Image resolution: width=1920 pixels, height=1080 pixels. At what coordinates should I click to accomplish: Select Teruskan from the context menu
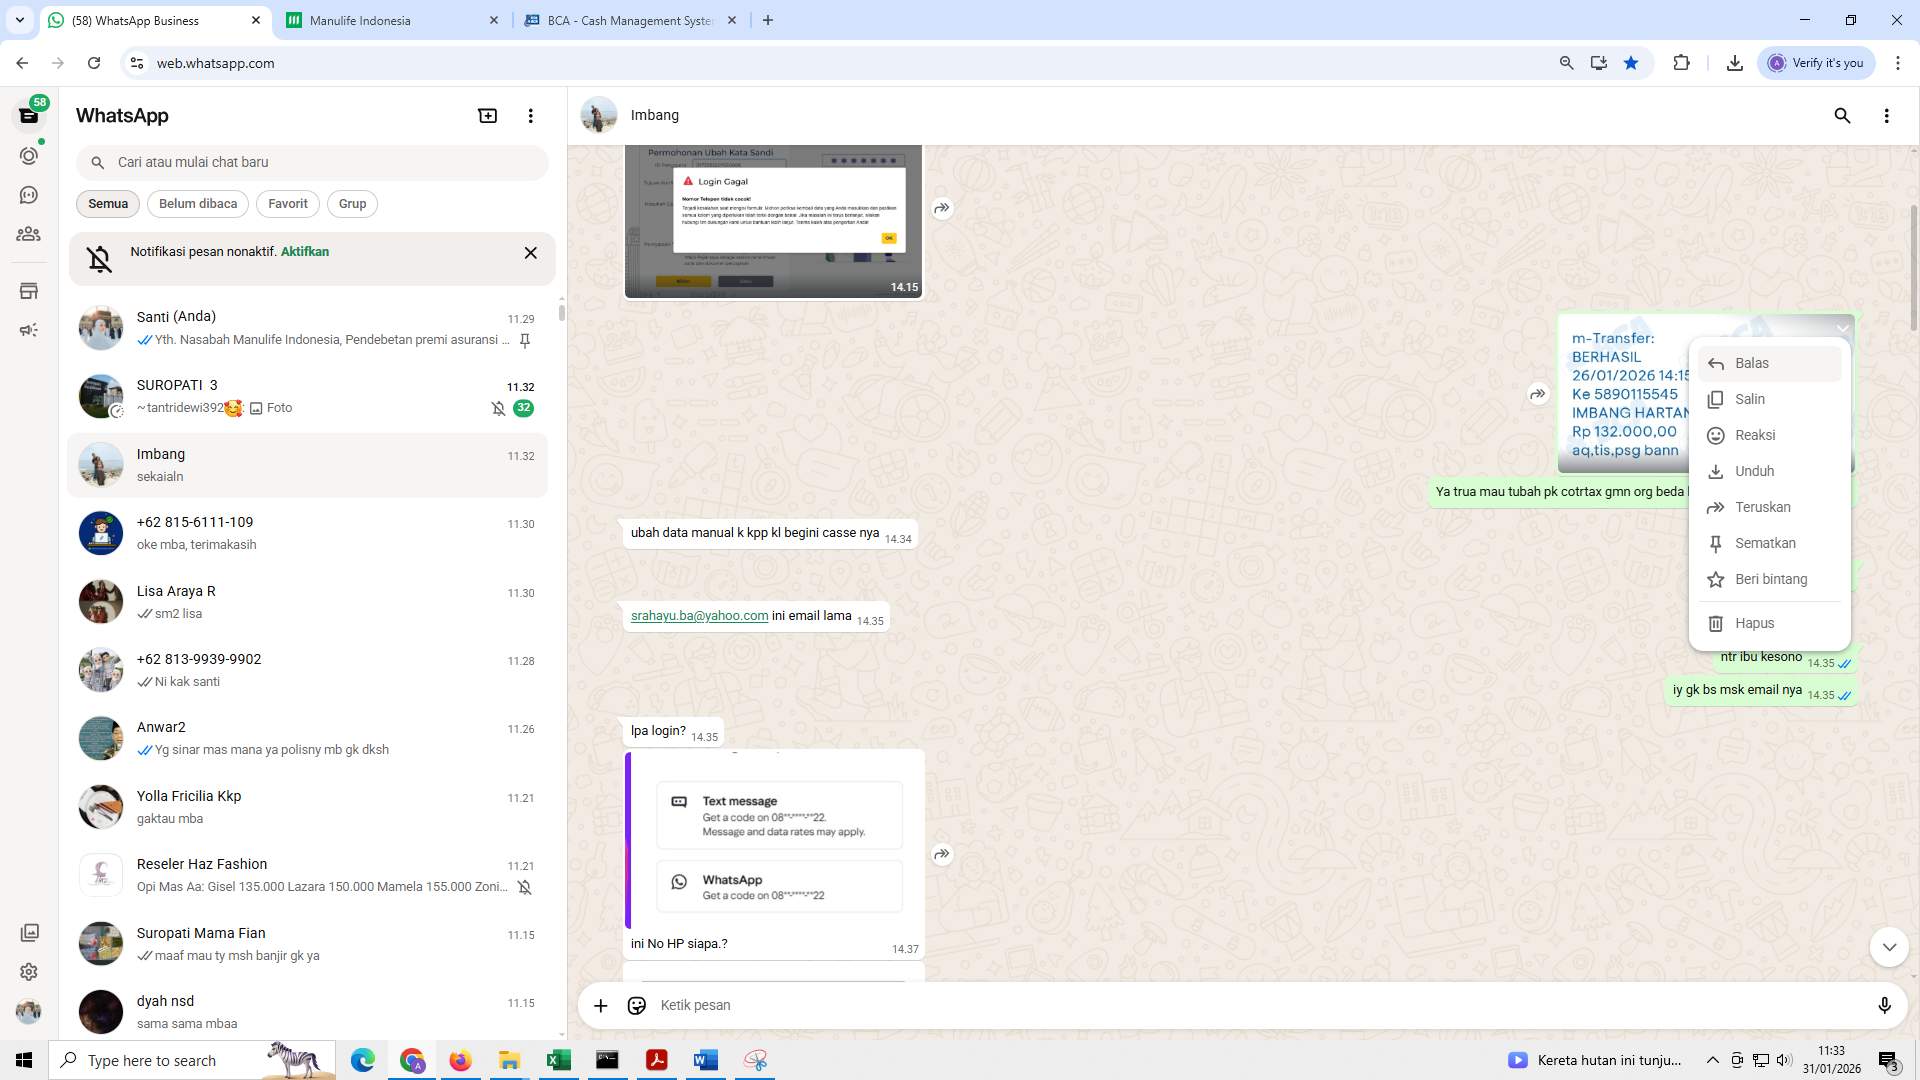pyautogui.click(x=1763, y=507)
